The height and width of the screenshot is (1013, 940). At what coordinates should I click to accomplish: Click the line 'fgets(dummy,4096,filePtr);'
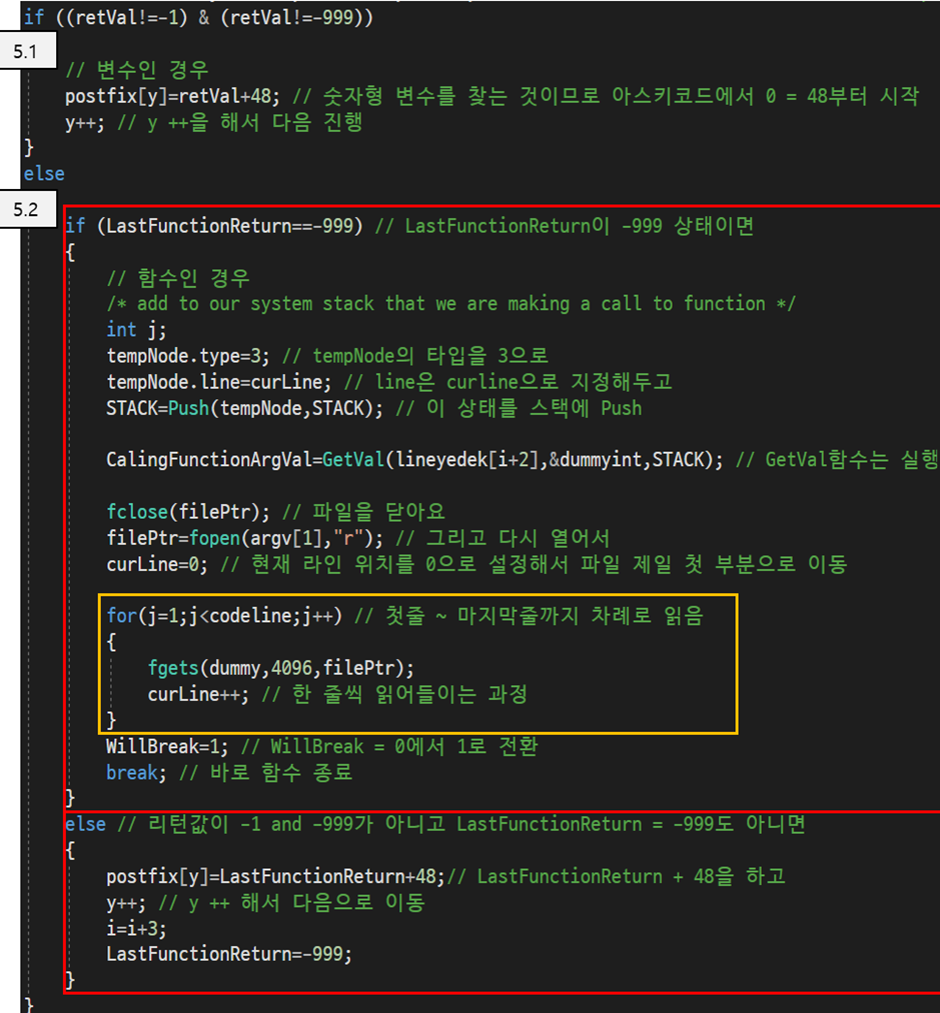(280, 668)
